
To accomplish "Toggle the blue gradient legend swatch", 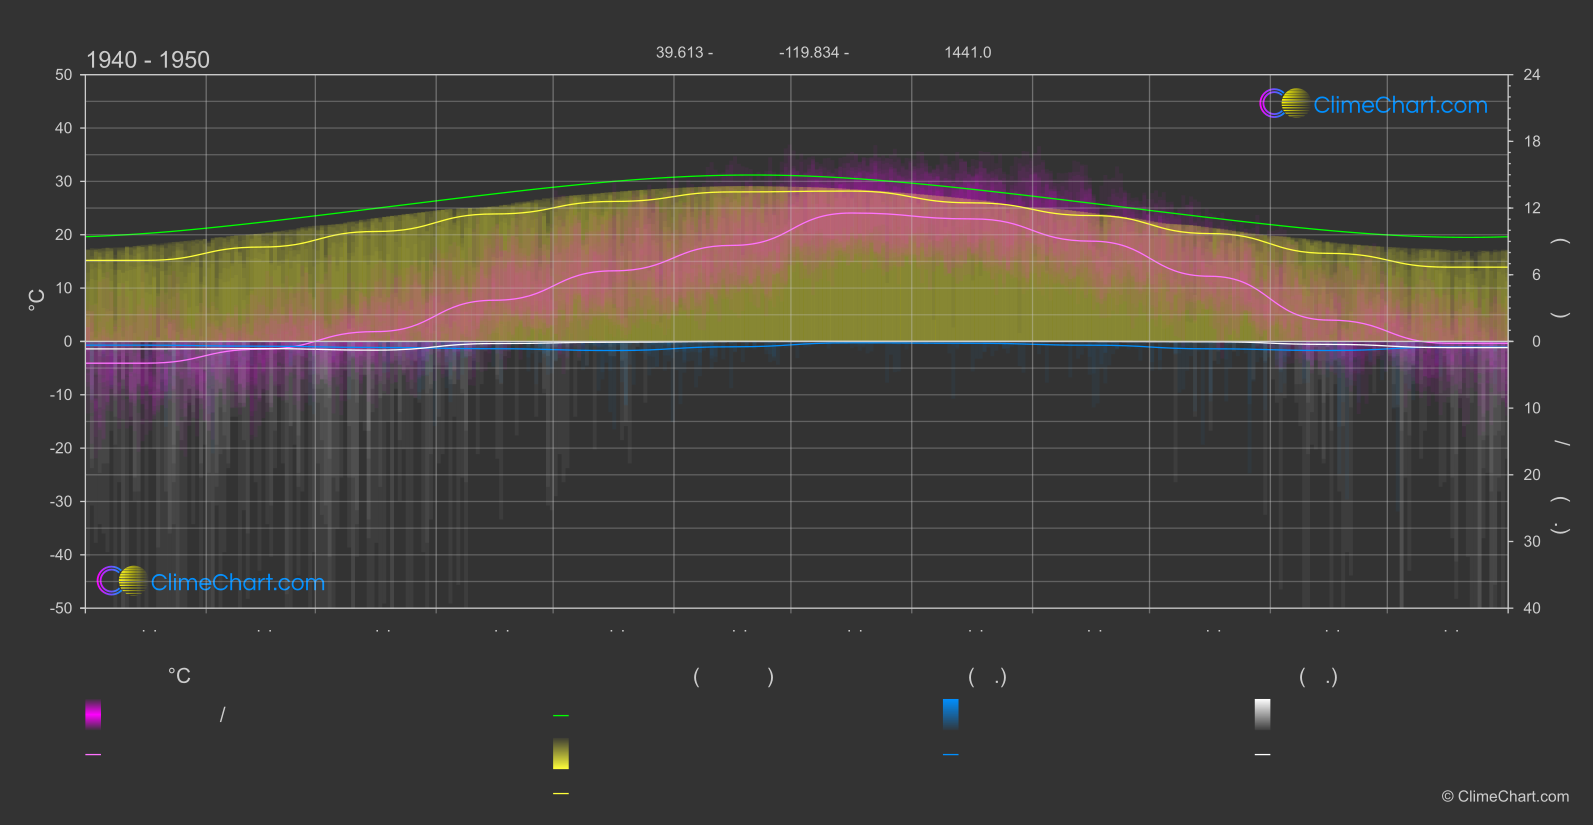I will click(951, 714).
